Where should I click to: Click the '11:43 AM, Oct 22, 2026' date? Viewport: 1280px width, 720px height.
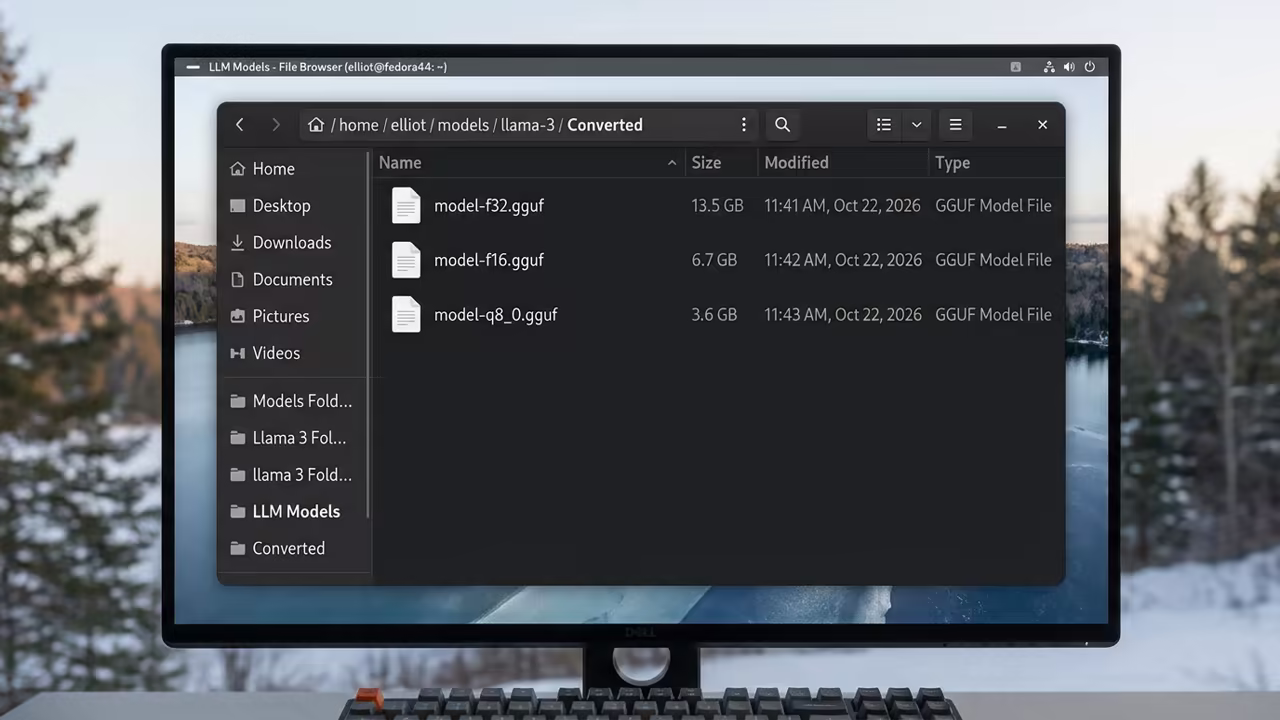pos(843,315)
